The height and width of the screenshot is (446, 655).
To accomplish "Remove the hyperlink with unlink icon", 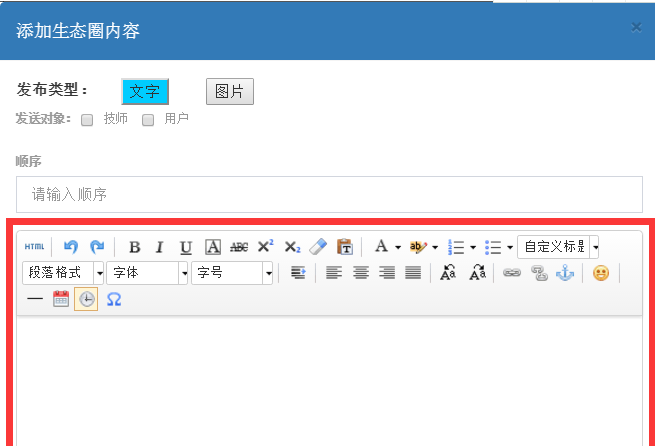I will coord(539,273).
